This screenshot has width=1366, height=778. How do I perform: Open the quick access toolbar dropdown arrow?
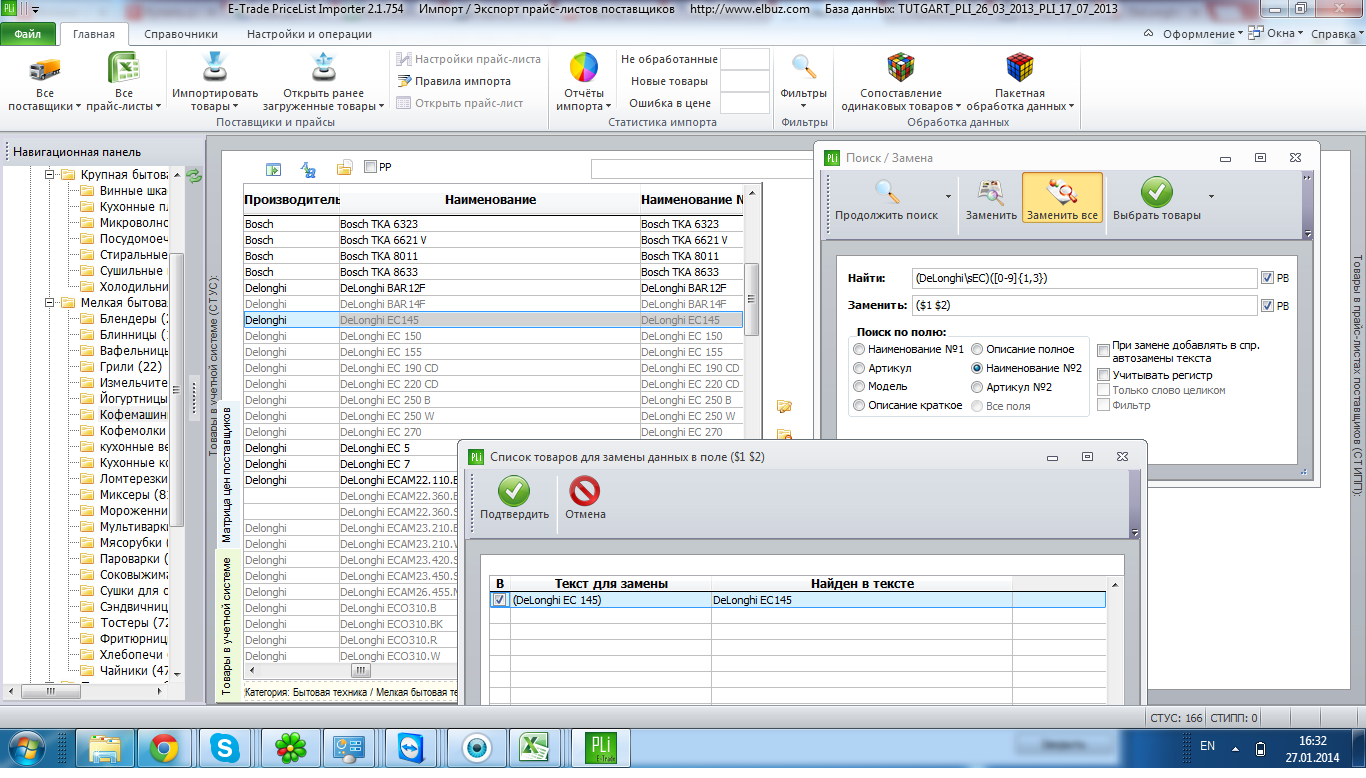pyautogui.click(x=36, y=9)
